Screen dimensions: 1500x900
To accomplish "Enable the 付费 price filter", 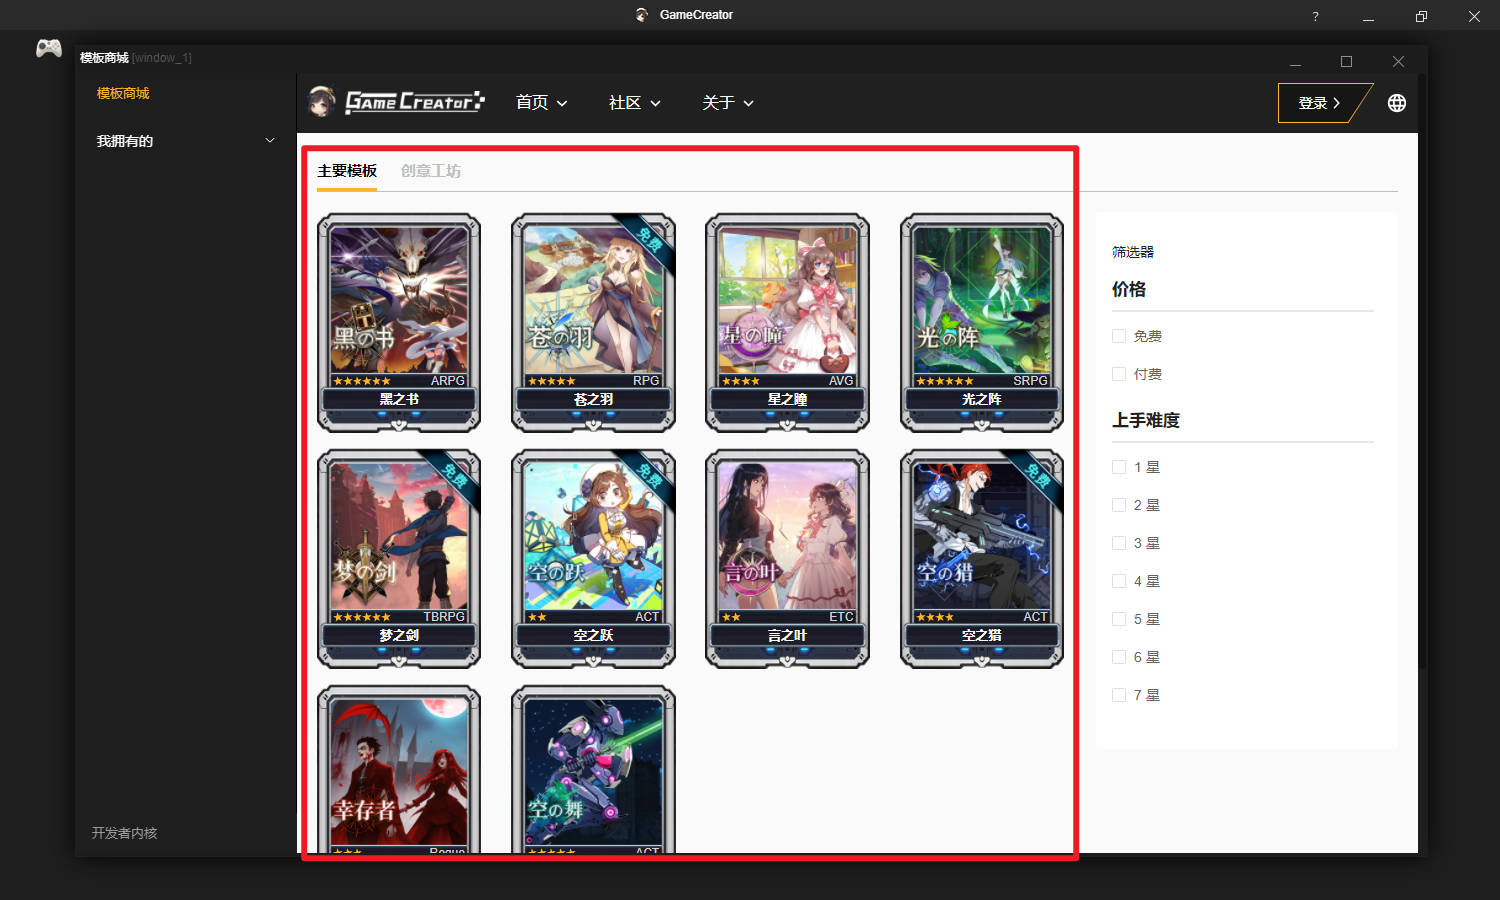I will 1119,374.
